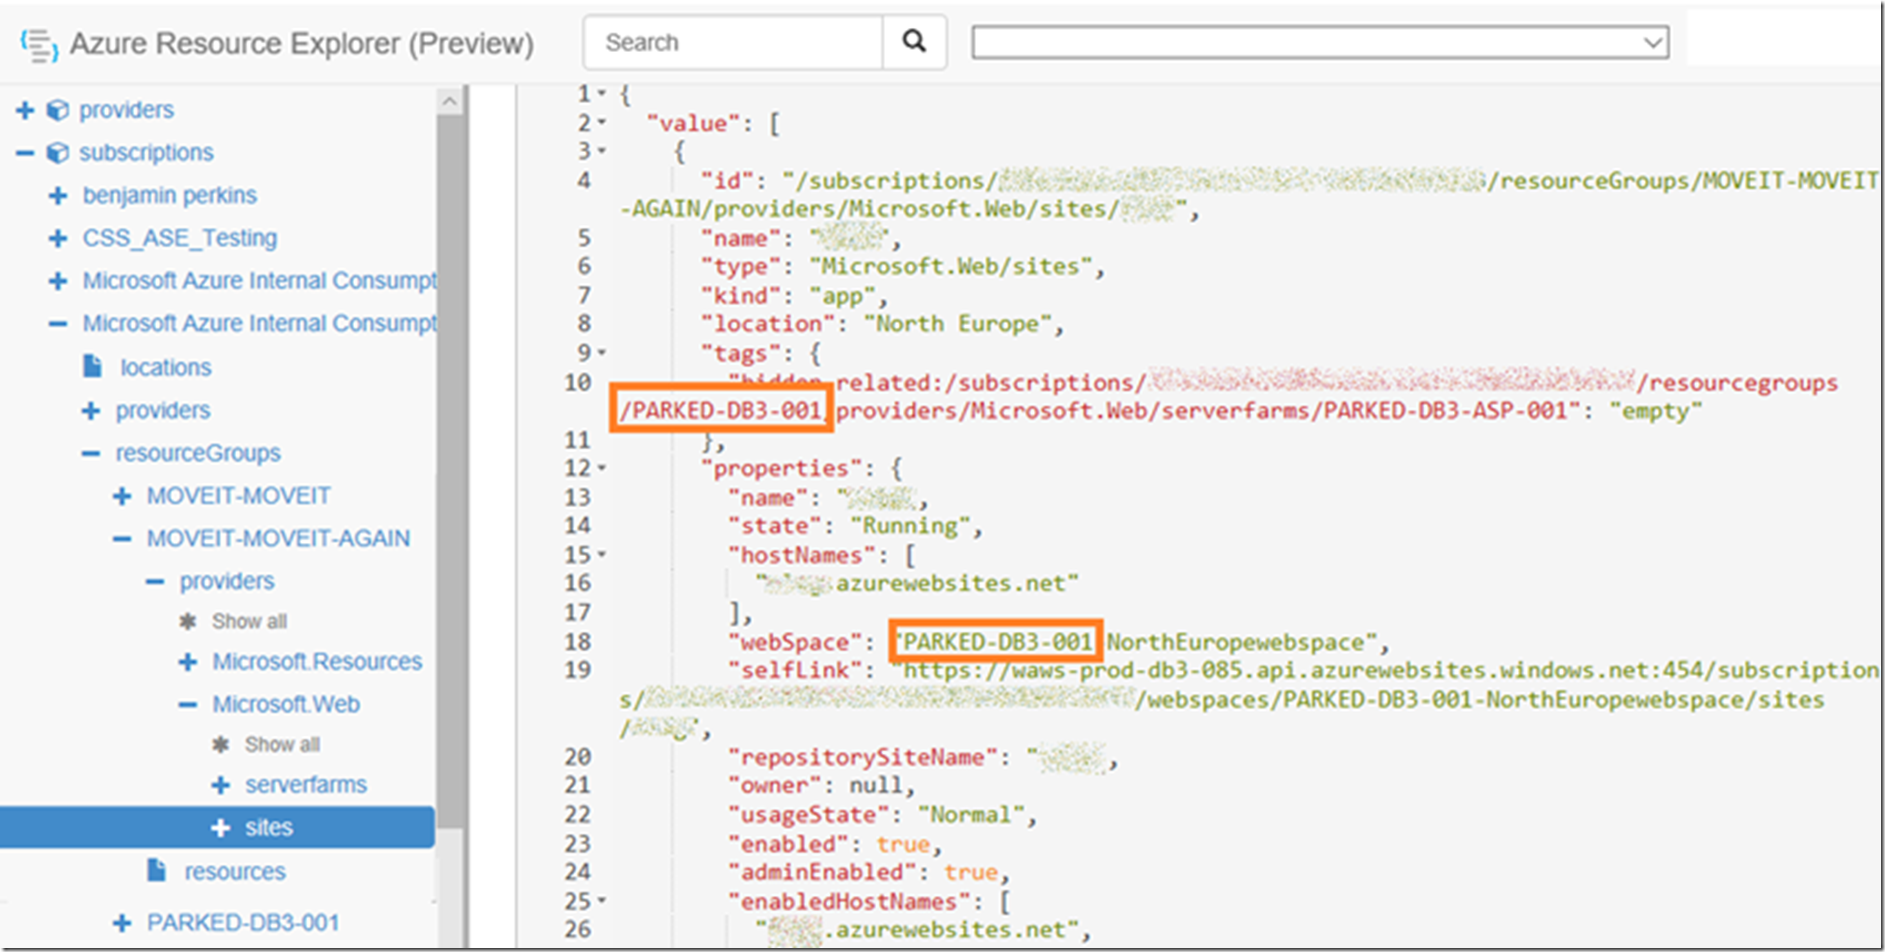Fold the object at line 3
The image size is (1885, 952).
[601, 152]
